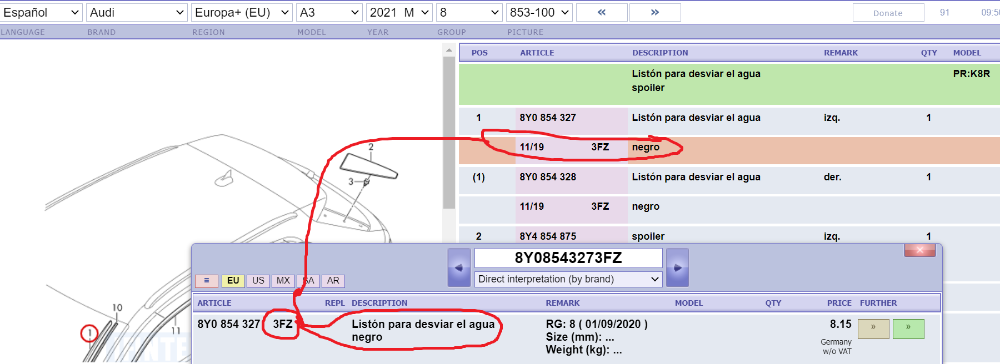The height and width of the screenshot is (364, 1000).
Task: Click the right arrow beside part number field
Action: tap(677, 268)
